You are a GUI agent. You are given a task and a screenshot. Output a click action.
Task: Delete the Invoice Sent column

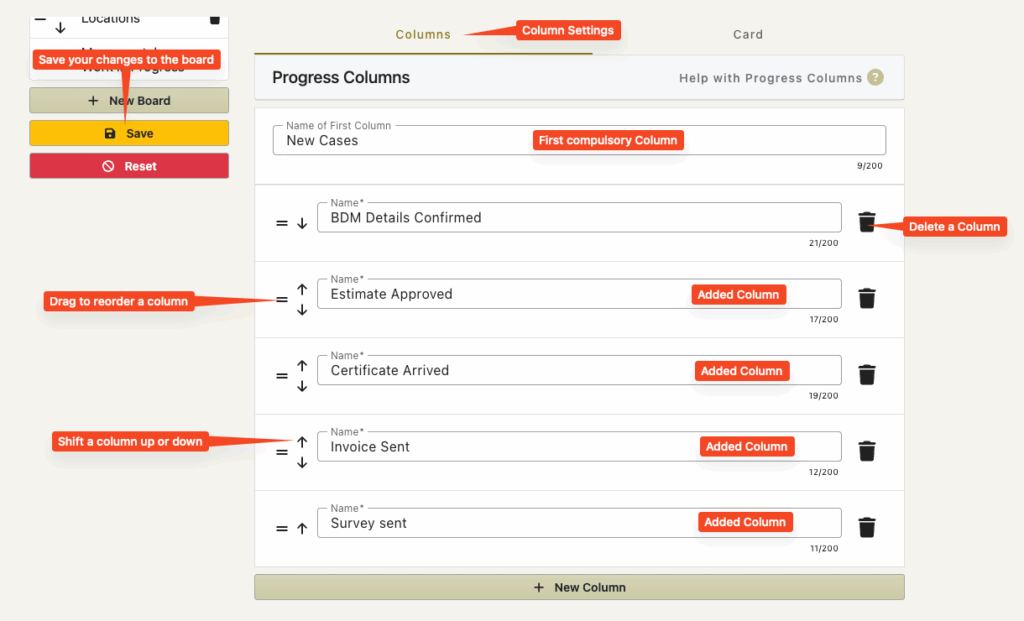click(x=867, y=451)
